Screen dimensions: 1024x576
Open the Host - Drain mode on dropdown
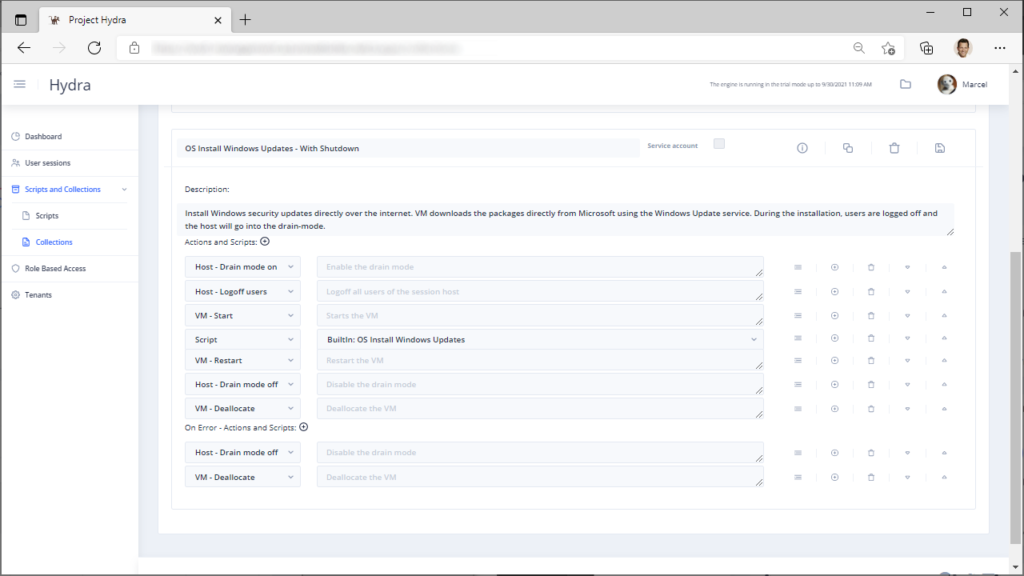242,267
